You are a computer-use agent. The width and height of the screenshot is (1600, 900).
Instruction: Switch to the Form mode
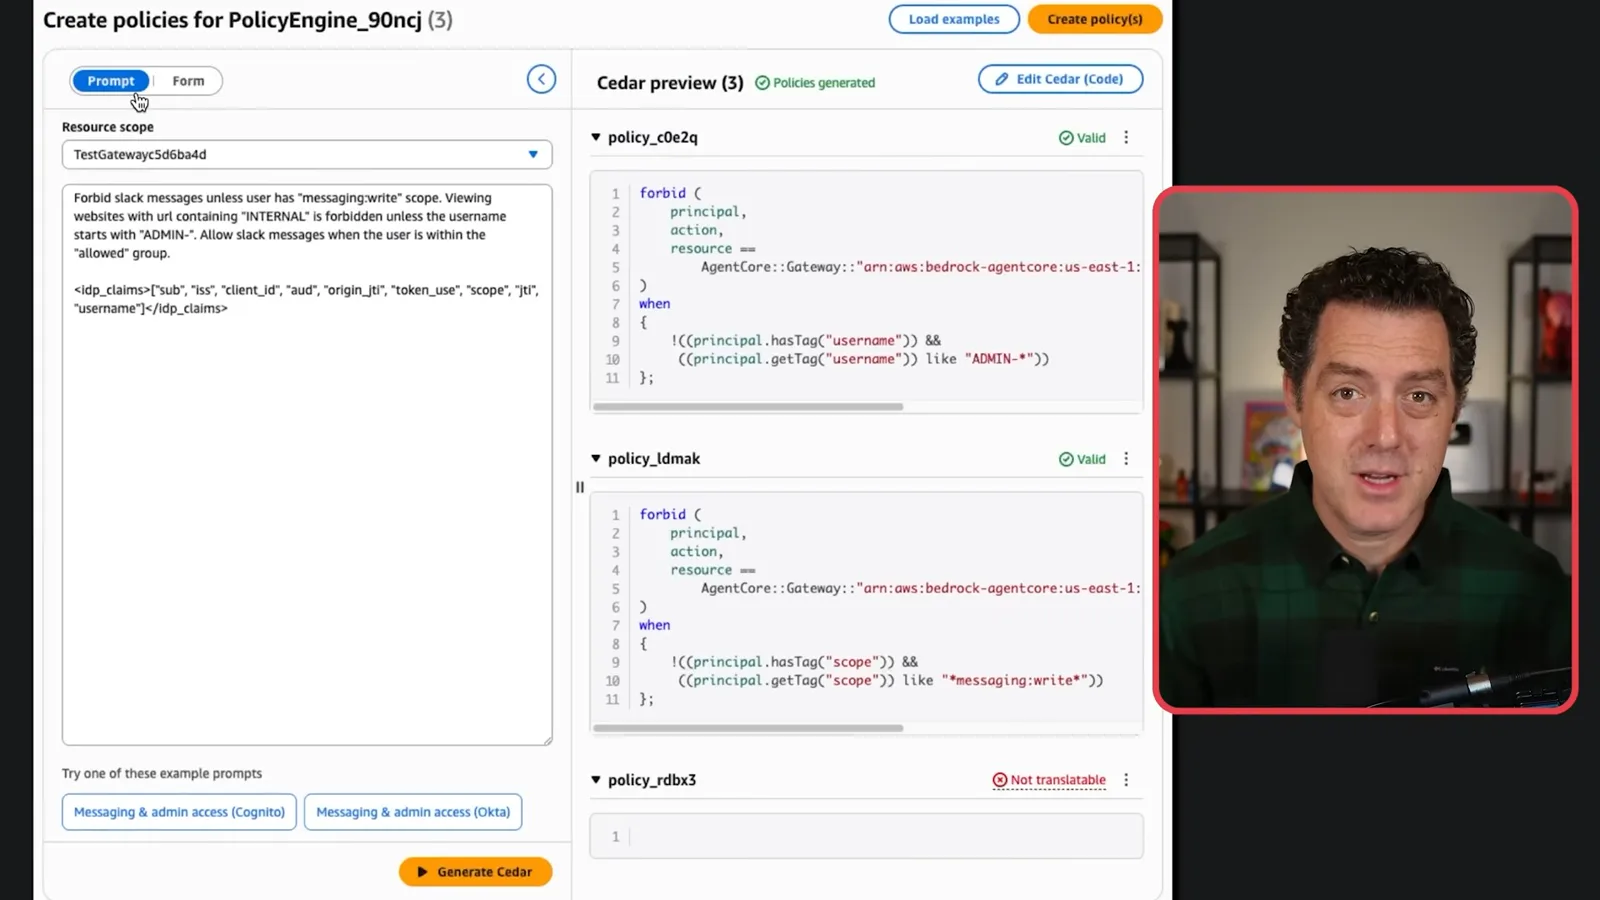point(188,81)
